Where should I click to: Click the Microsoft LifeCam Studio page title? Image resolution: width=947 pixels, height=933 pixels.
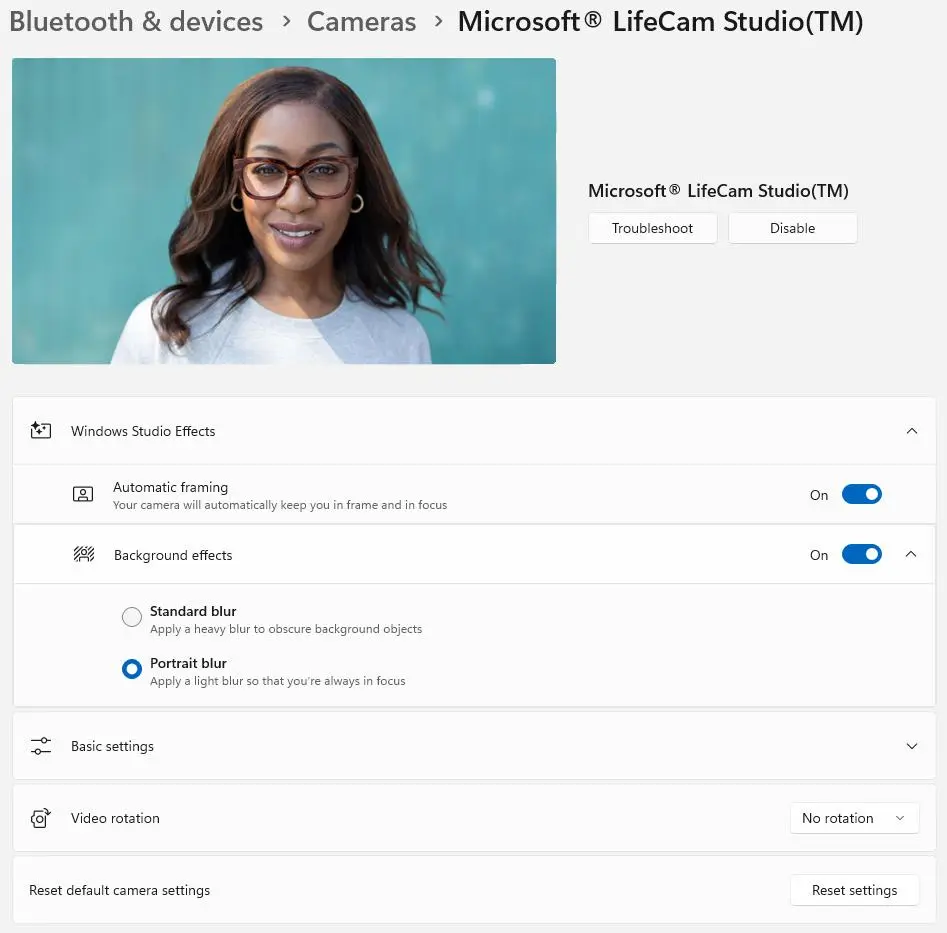pos(660,22)
